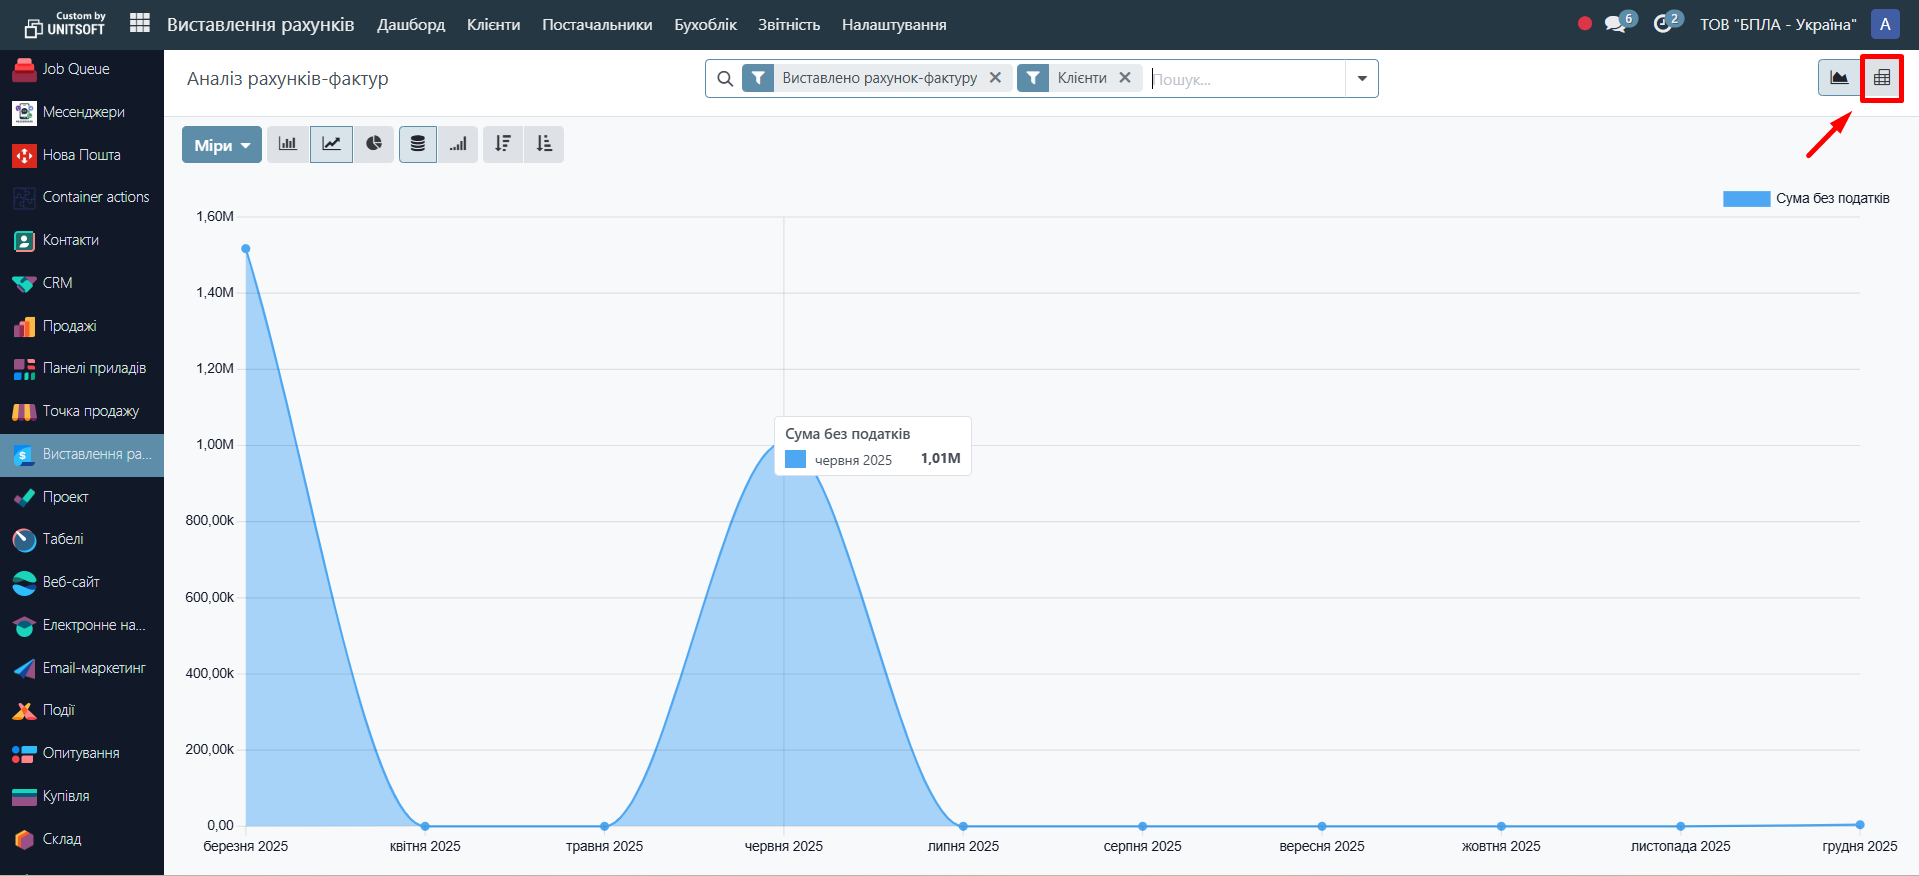The height and width of the screenshot is (876, 1919).
Task: Open the pivot table view
Action: pyautogui.click(x=1881, y=78)
